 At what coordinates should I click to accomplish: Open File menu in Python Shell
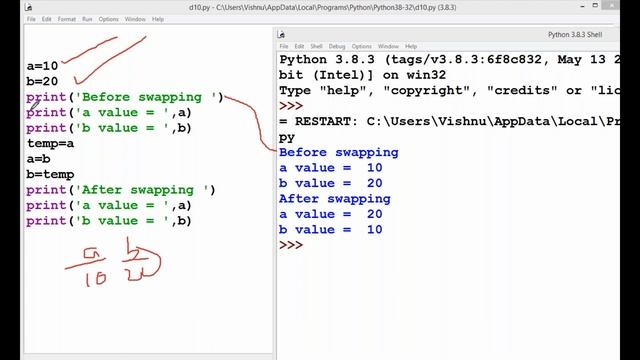[x=284, y=46]
